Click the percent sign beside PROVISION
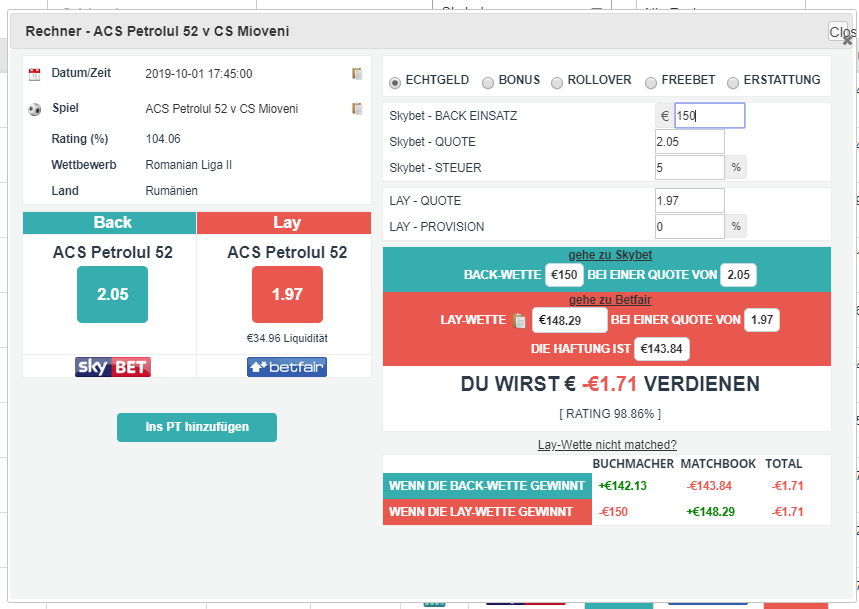Image resolution: width=859 pixels, height=609 pixels. click(x=736, y=226)
